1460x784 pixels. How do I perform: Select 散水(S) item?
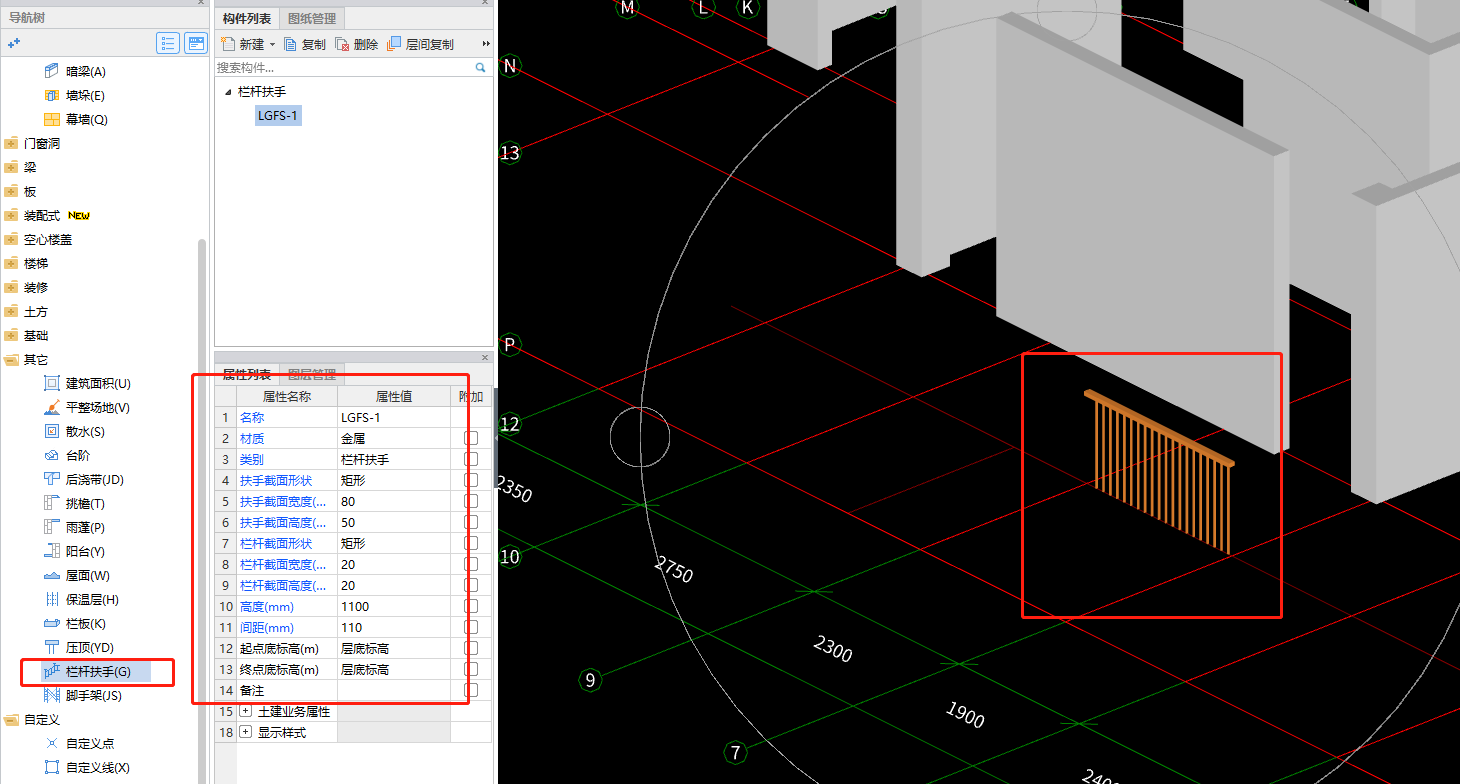click(x=85, y=431)
